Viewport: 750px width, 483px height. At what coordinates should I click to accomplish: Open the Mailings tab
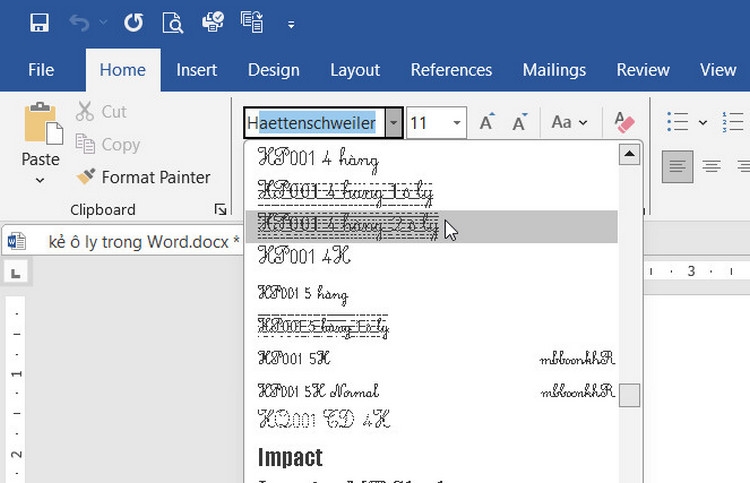click(554, 70)
